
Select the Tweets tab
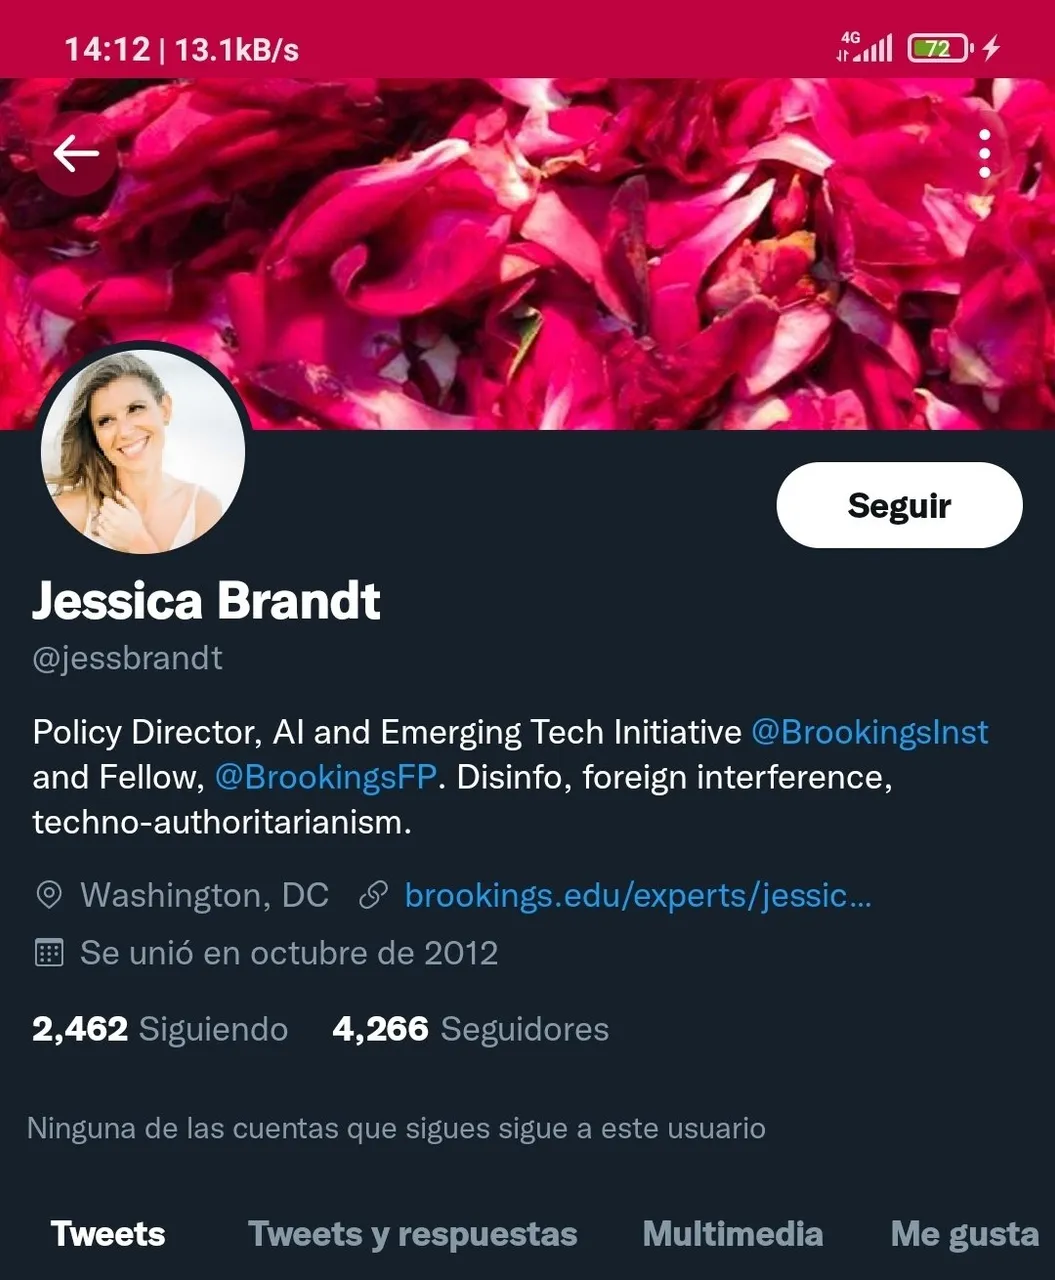pos(108,1234)
